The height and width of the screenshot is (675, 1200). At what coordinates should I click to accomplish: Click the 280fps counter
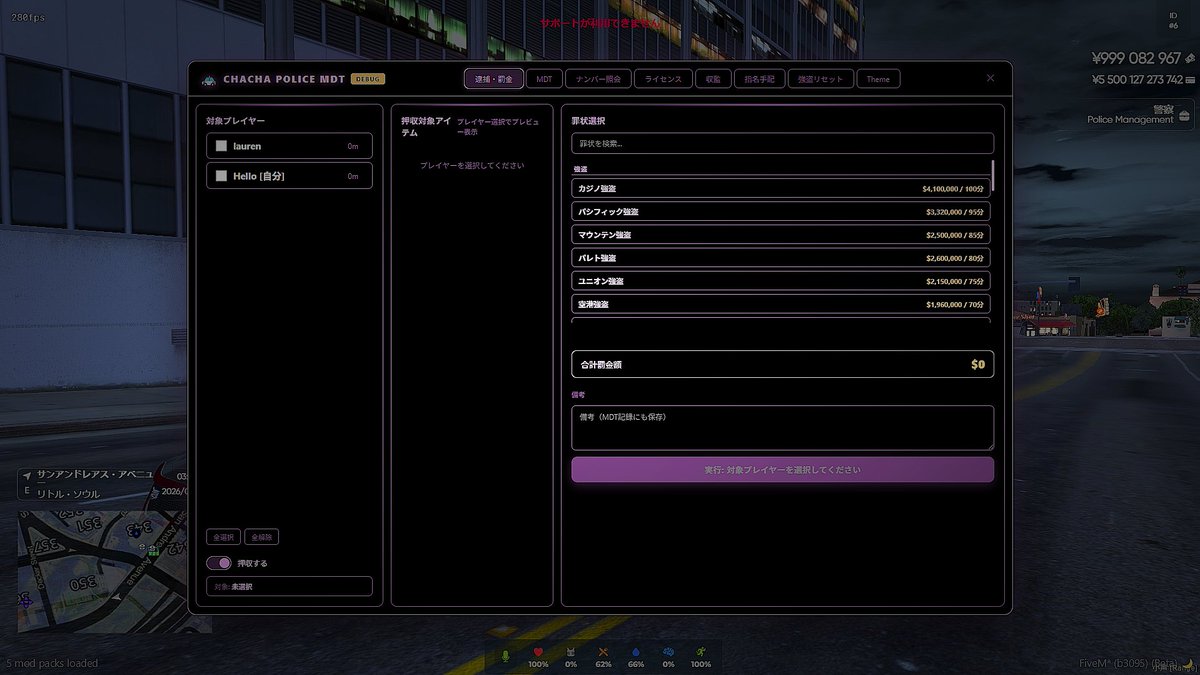point(27,19)
